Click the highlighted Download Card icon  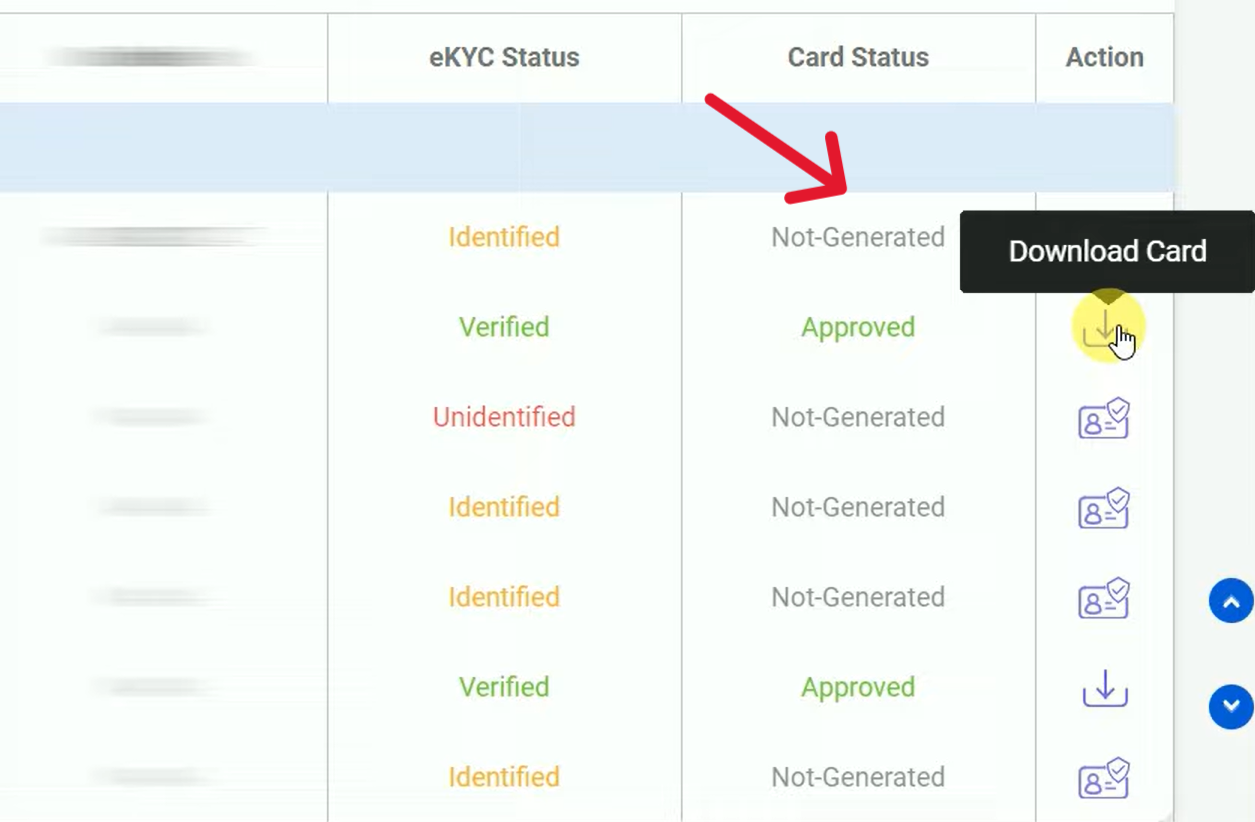(x=1104, y=328)
